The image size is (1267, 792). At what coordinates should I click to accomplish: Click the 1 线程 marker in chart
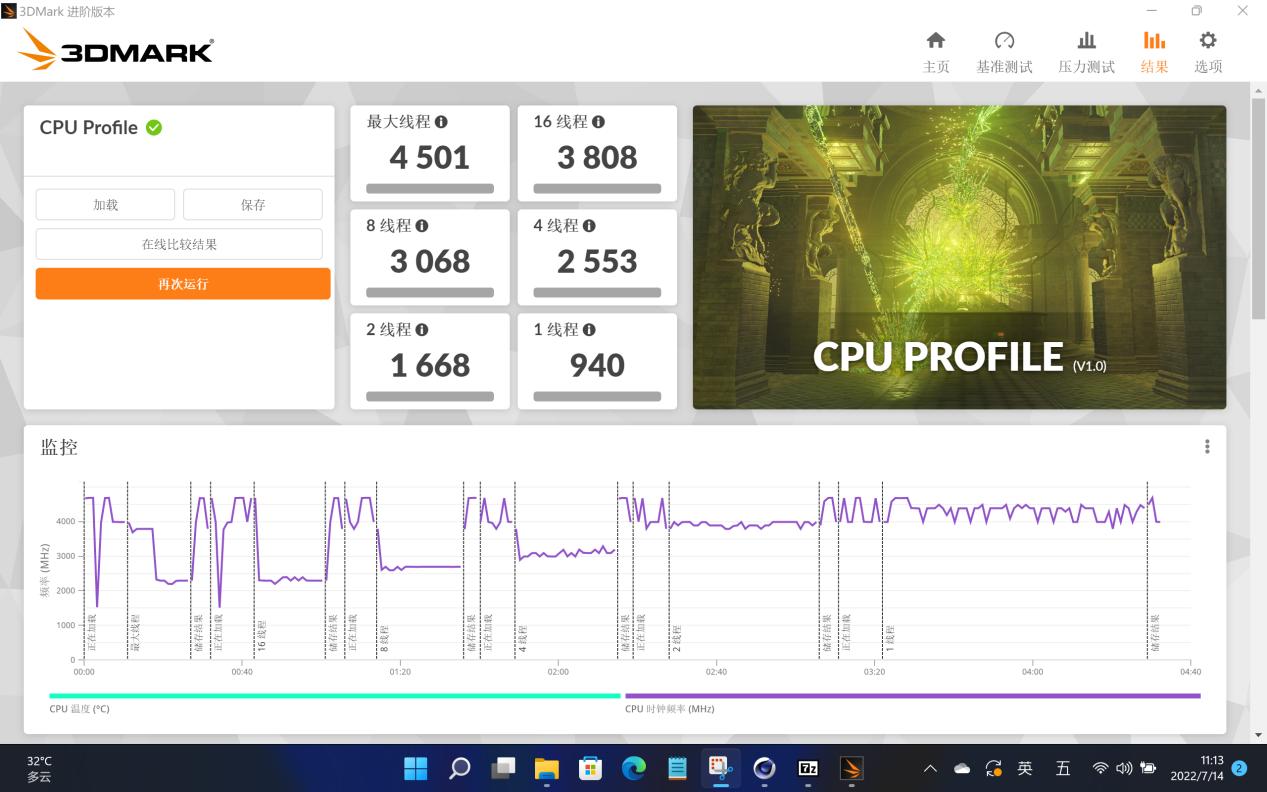click(890, 639)
